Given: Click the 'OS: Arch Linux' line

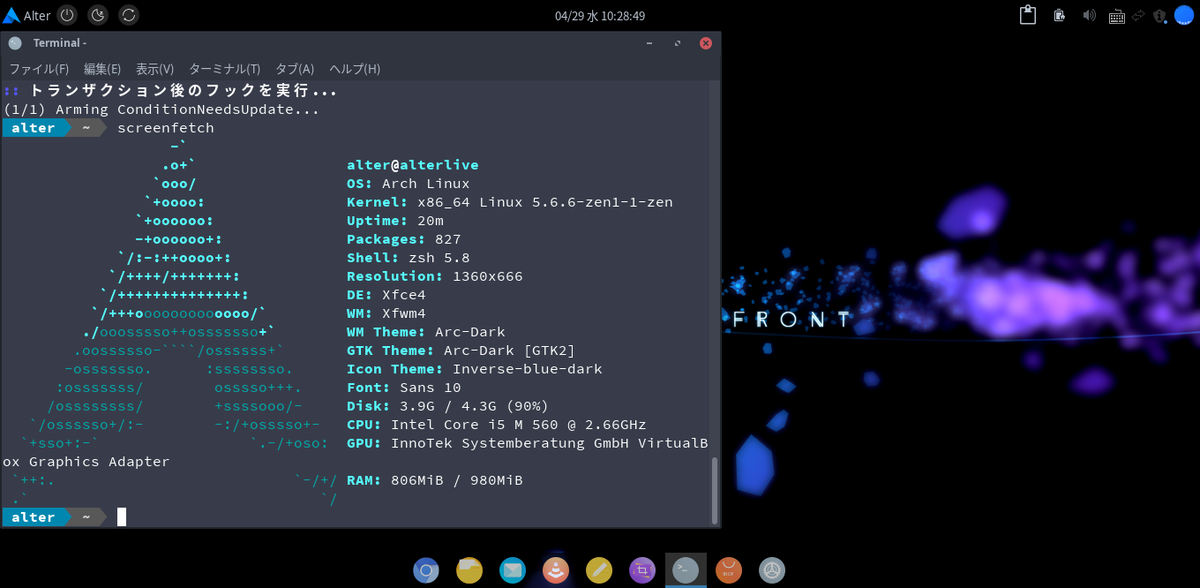Looking at the screenshot, I should pos(408,184).
